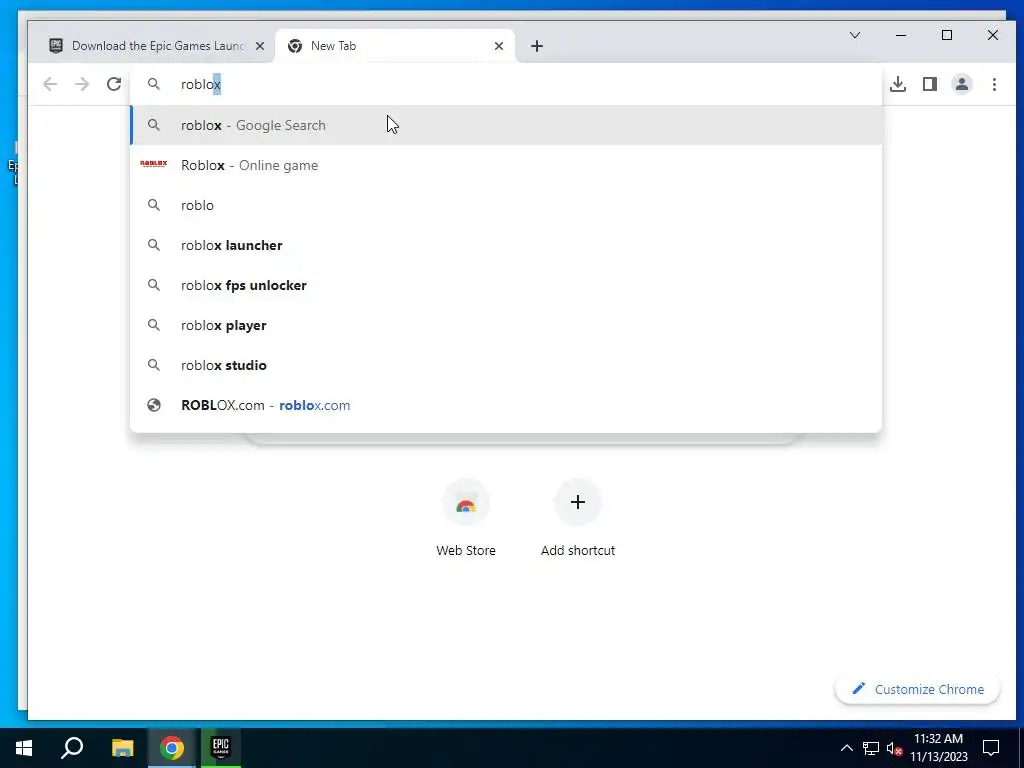Open the Windows Start menu

24,748
